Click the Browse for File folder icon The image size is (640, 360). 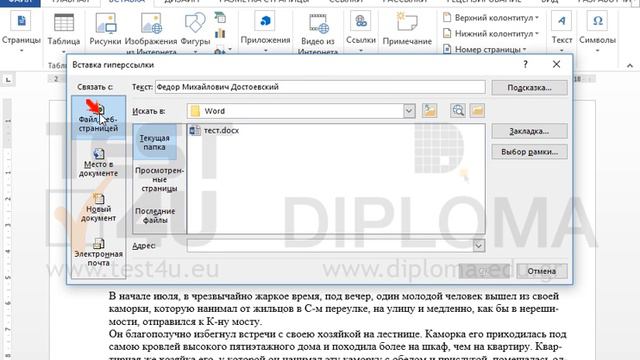[477, 111]
